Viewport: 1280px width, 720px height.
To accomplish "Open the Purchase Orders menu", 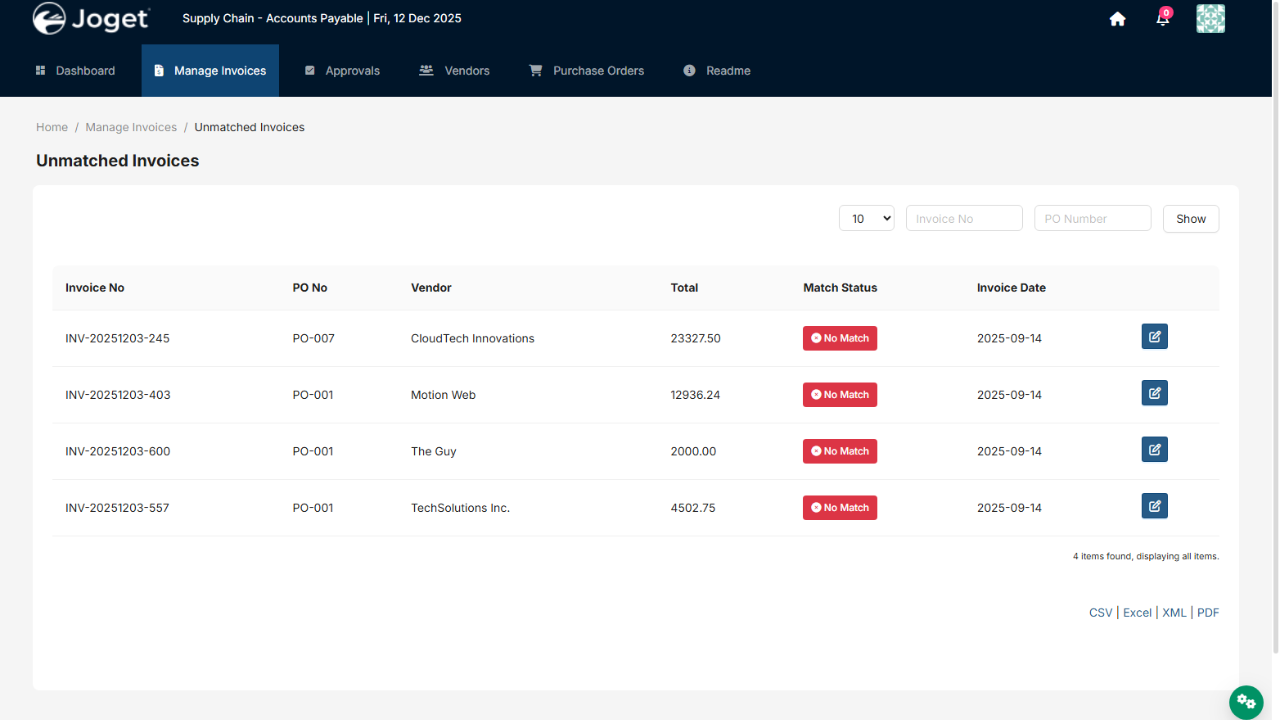I will (x=587, y=71).
